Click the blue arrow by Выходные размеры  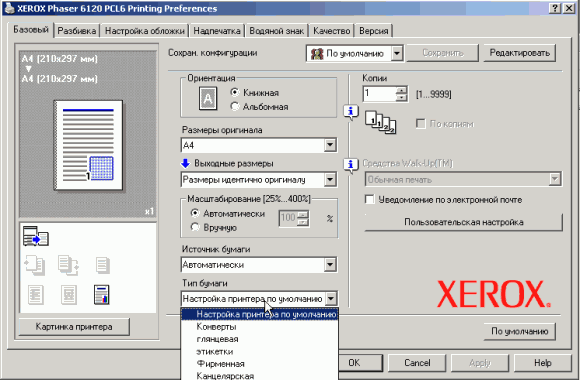coord(186,163)
